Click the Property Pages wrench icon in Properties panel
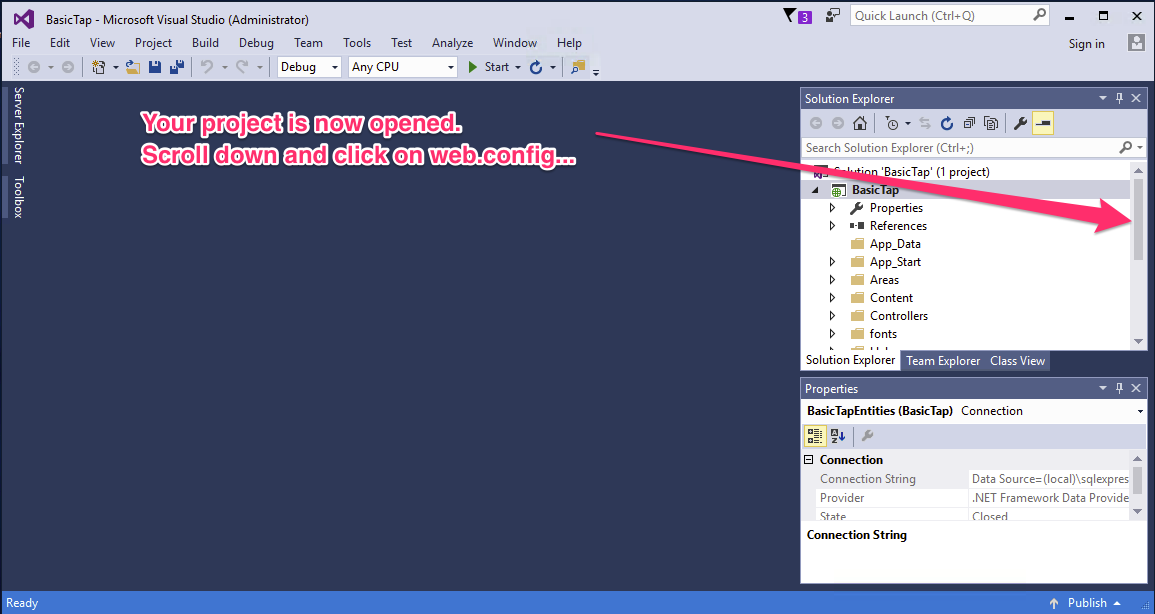 868,436
